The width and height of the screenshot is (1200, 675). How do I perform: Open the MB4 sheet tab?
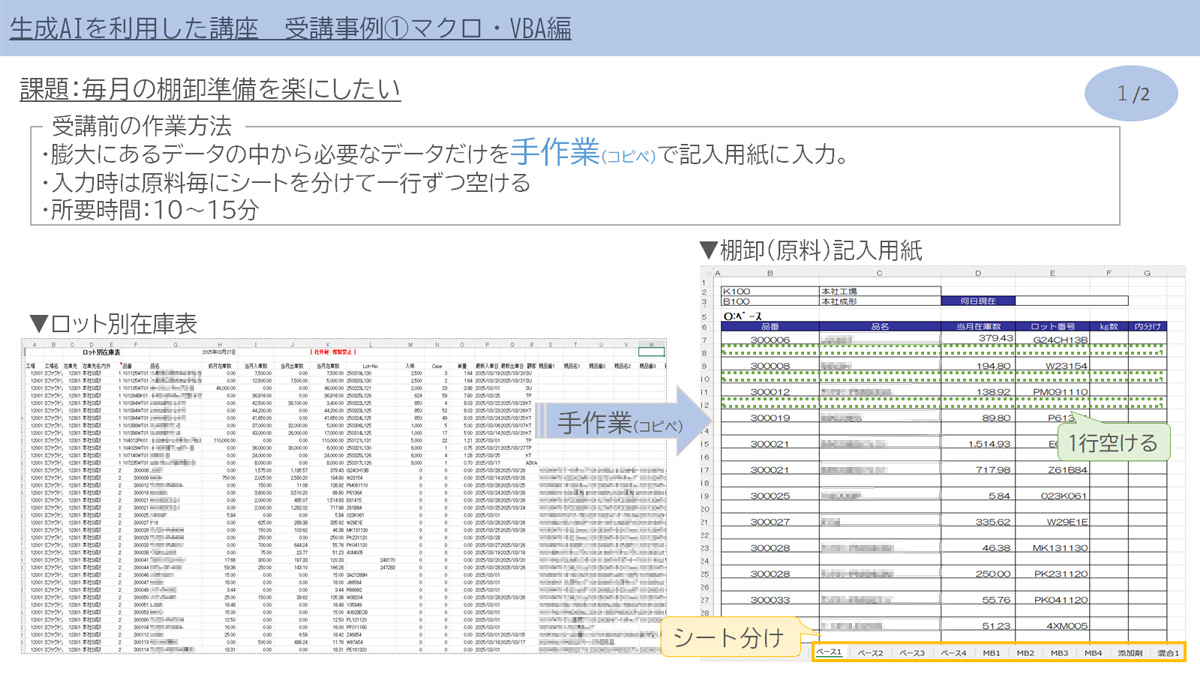pos(1093,652)
